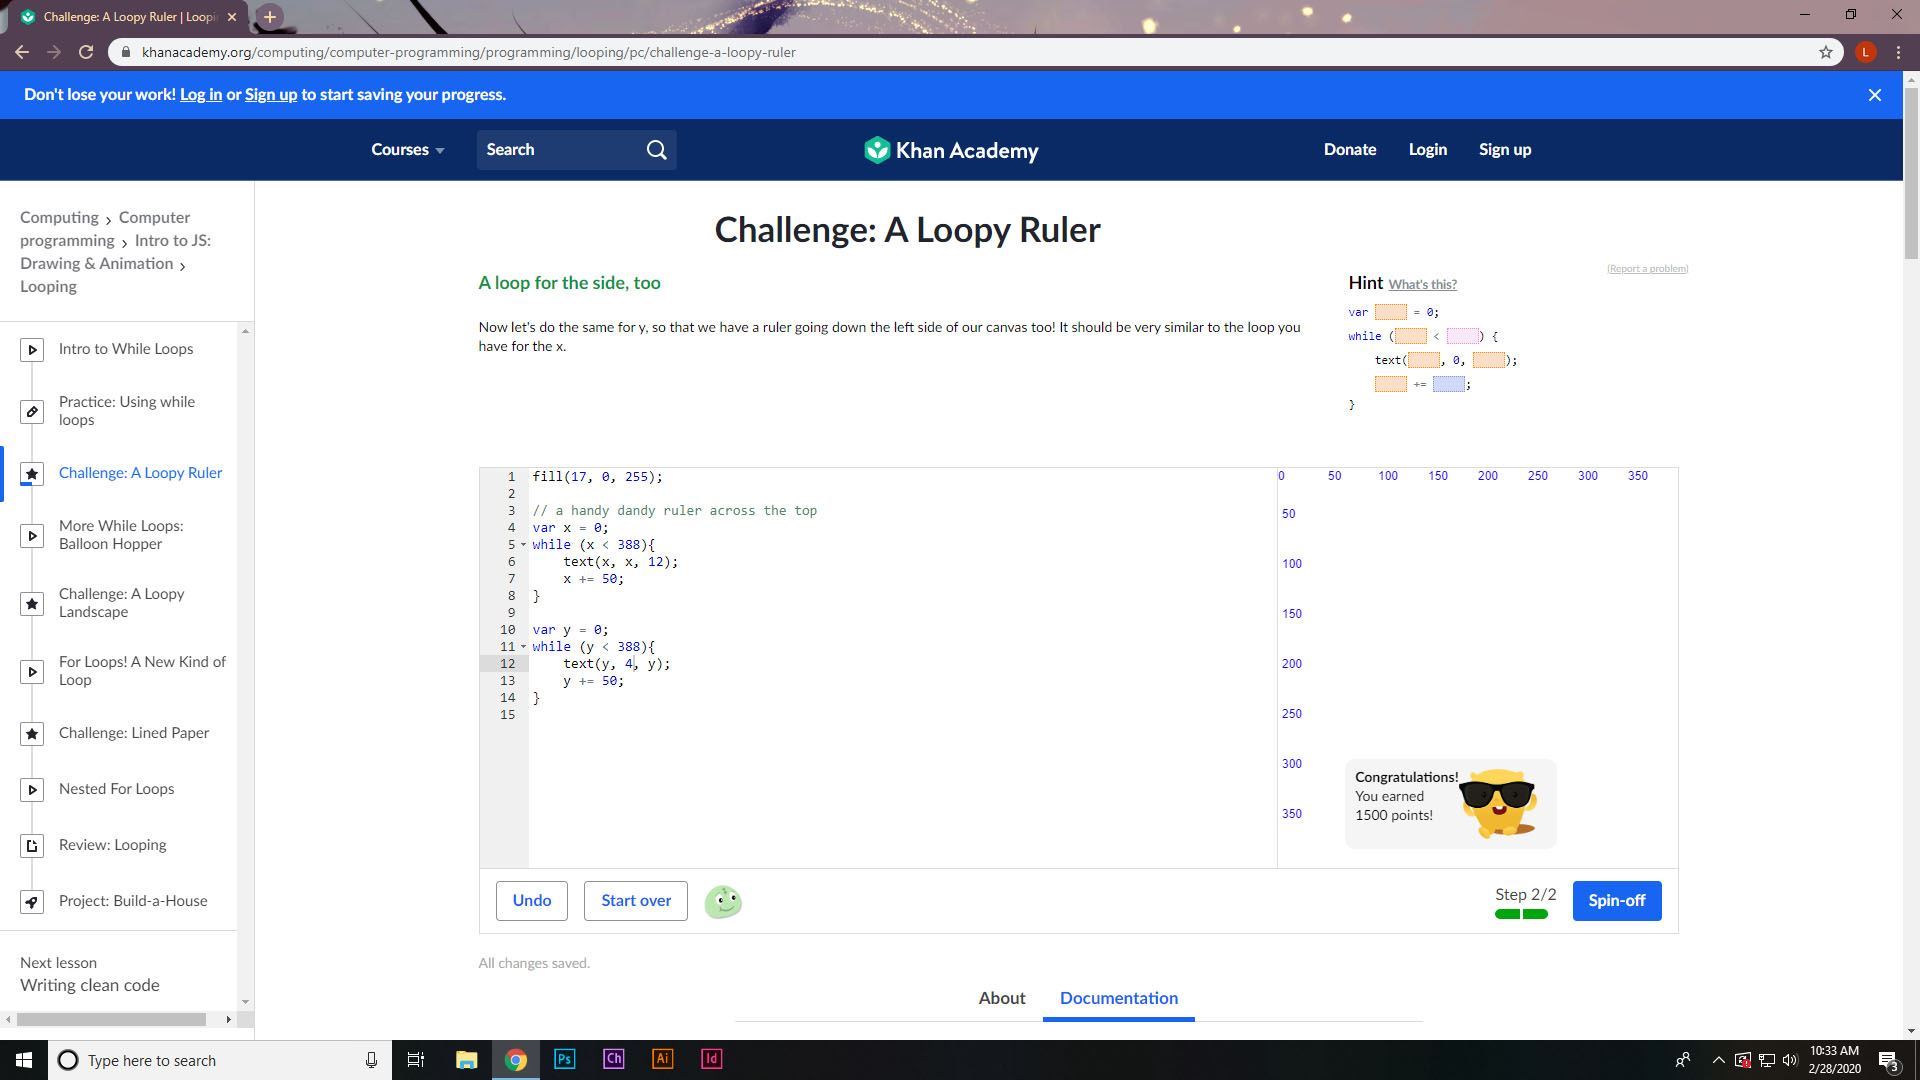
Task: Open the What's this? hint link
Action: click(x=1422, y=285)
